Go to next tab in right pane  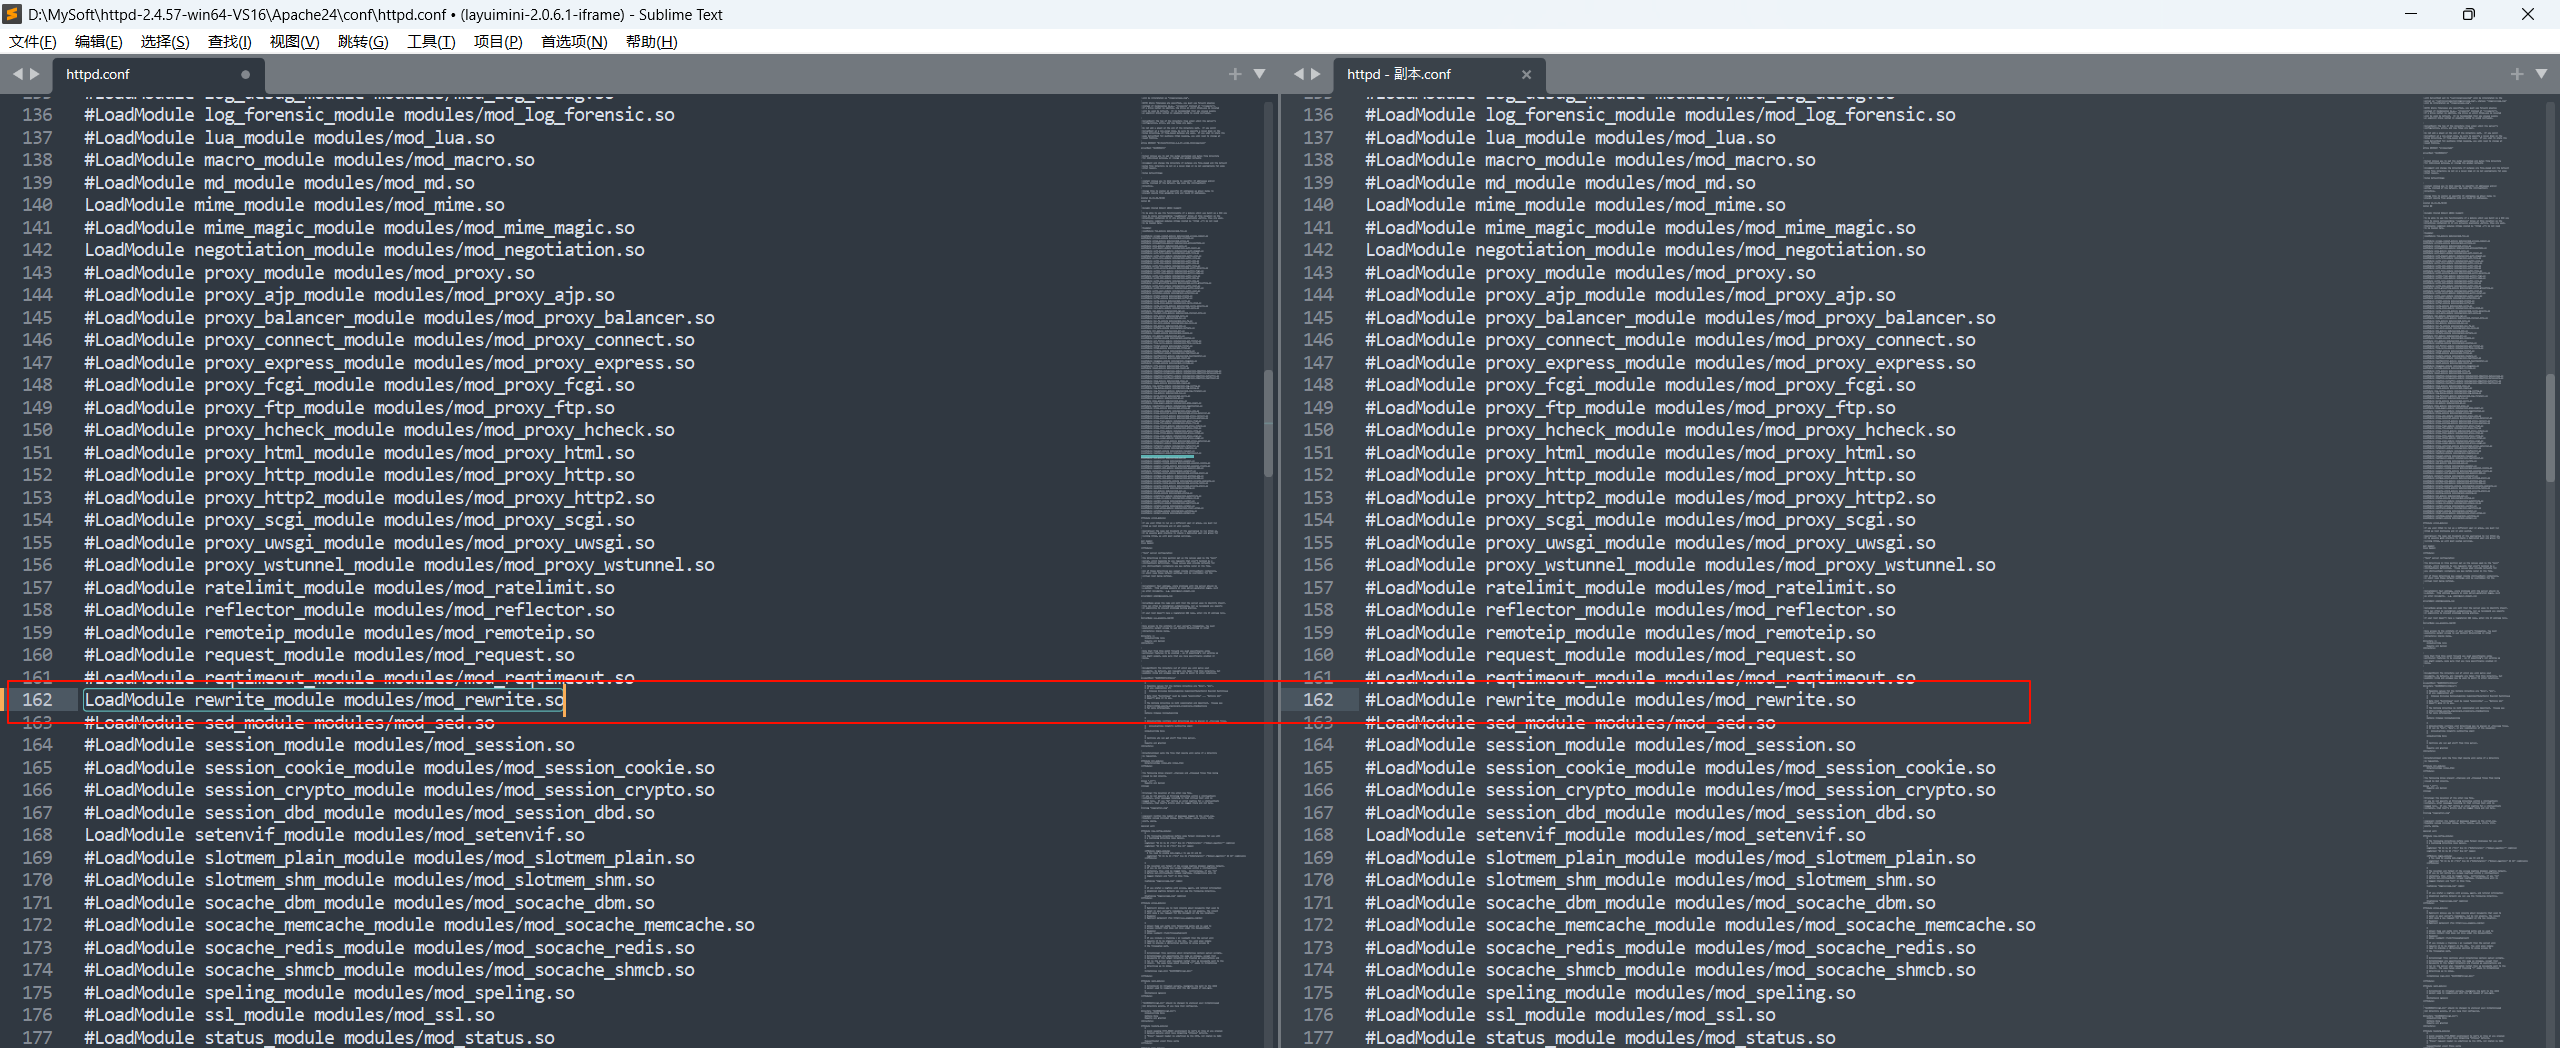(1316, 74)
